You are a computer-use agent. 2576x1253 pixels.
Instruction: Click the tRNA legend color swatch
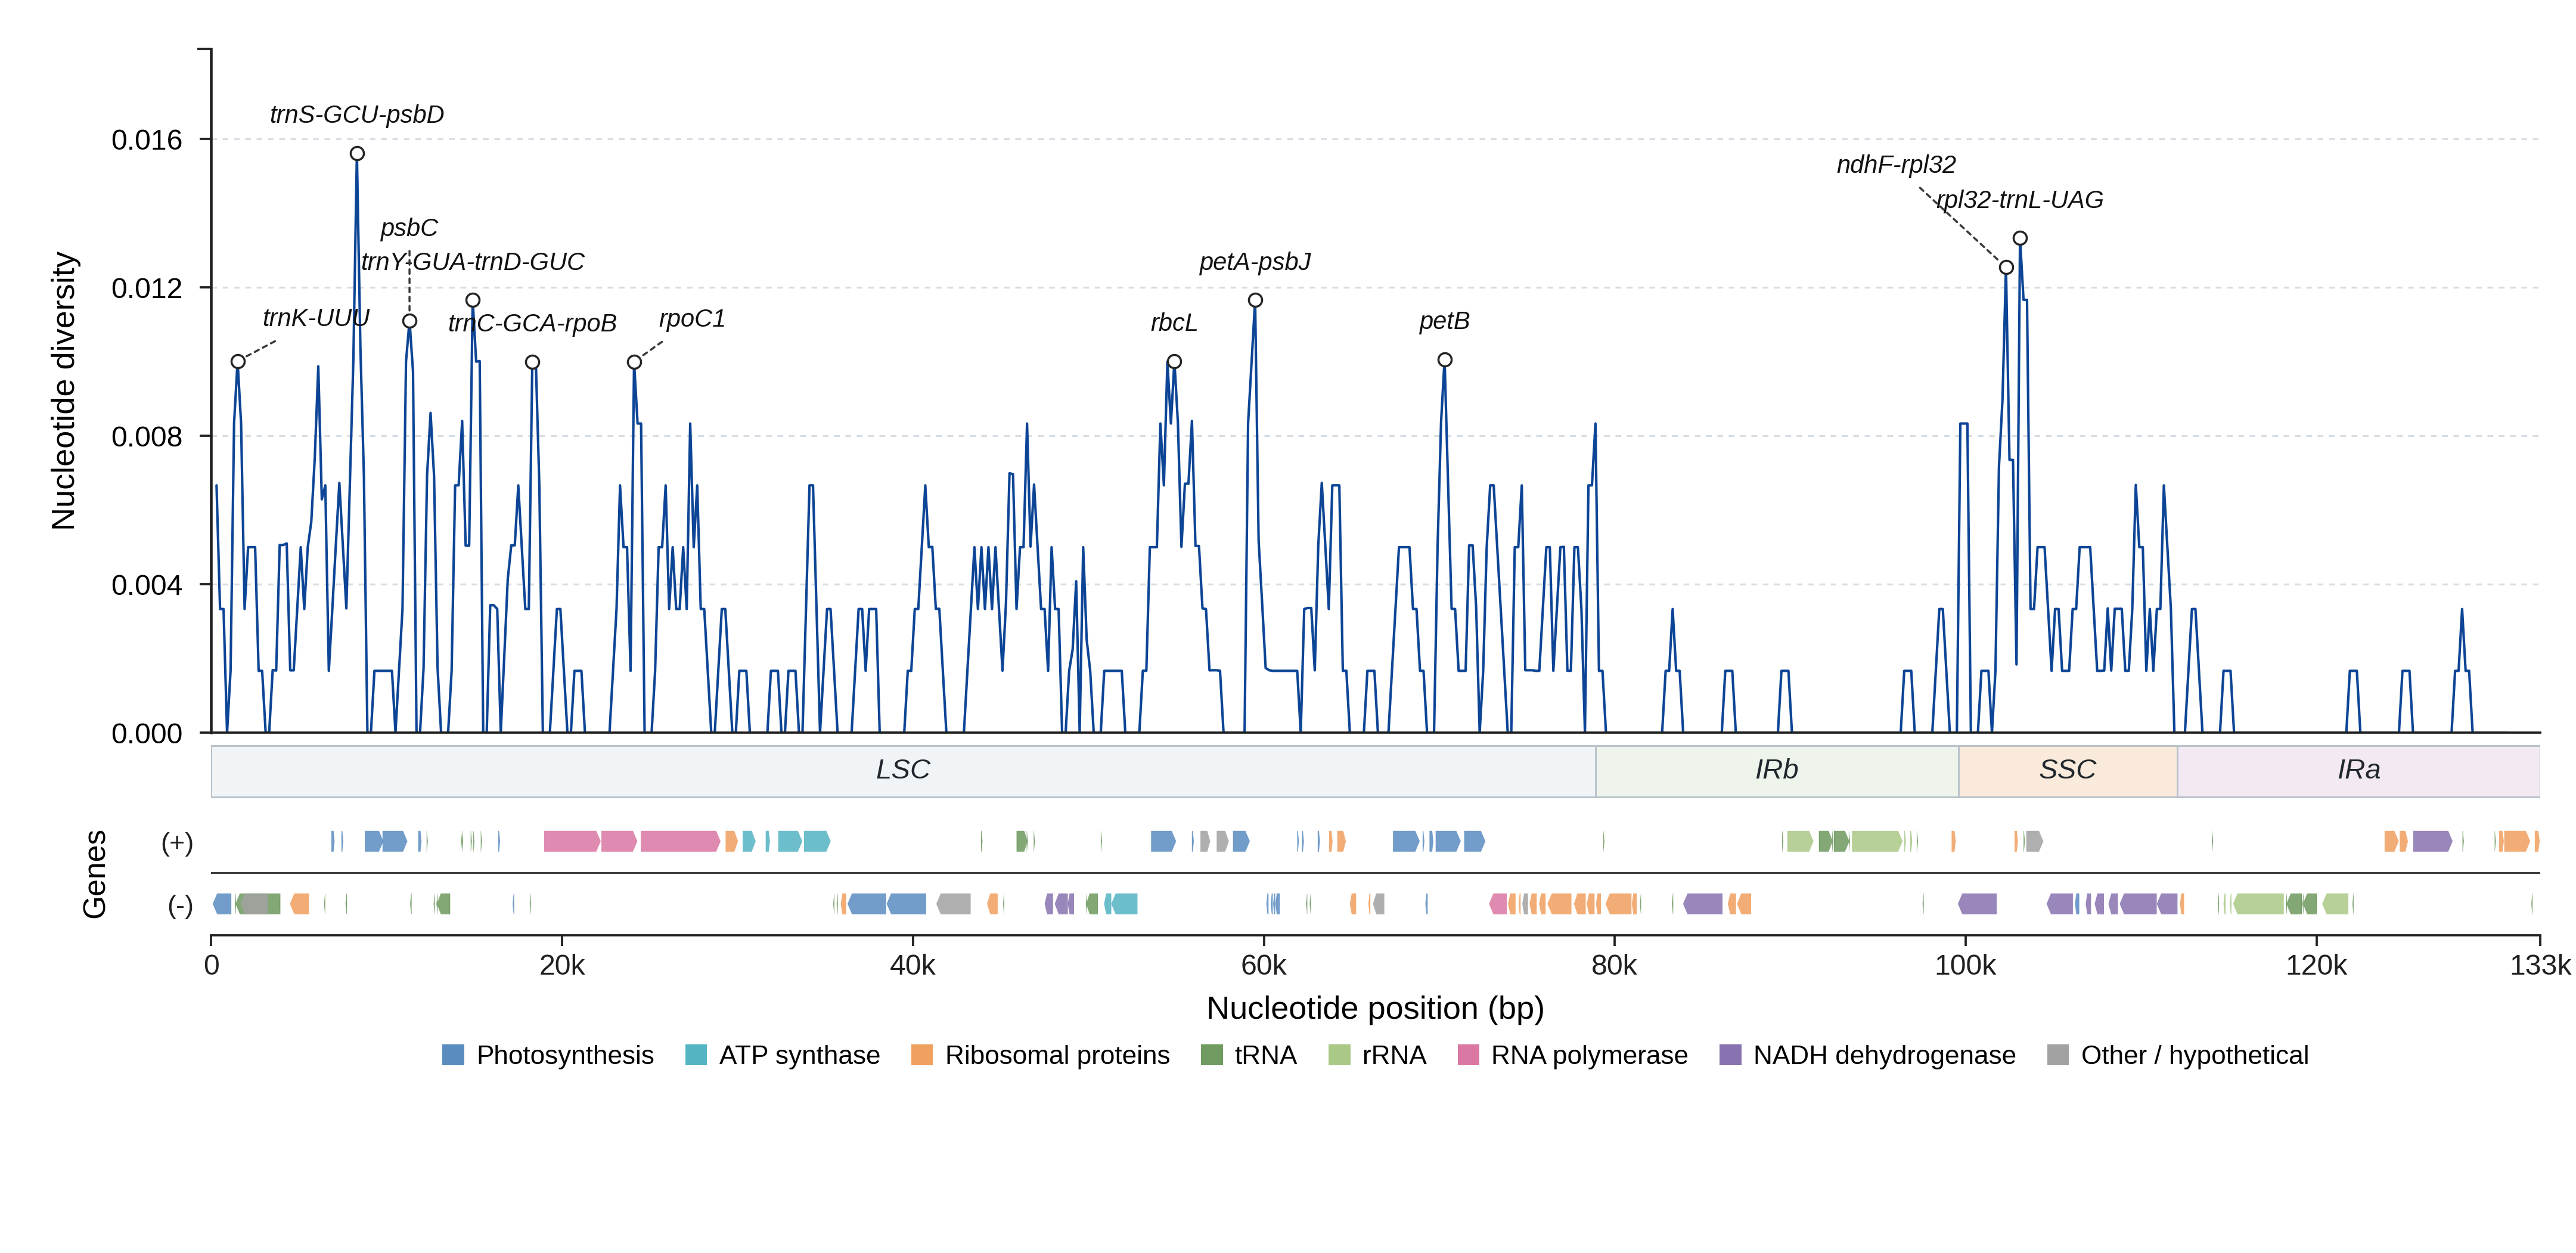pyautogui.click(x=1211, y=1055)
